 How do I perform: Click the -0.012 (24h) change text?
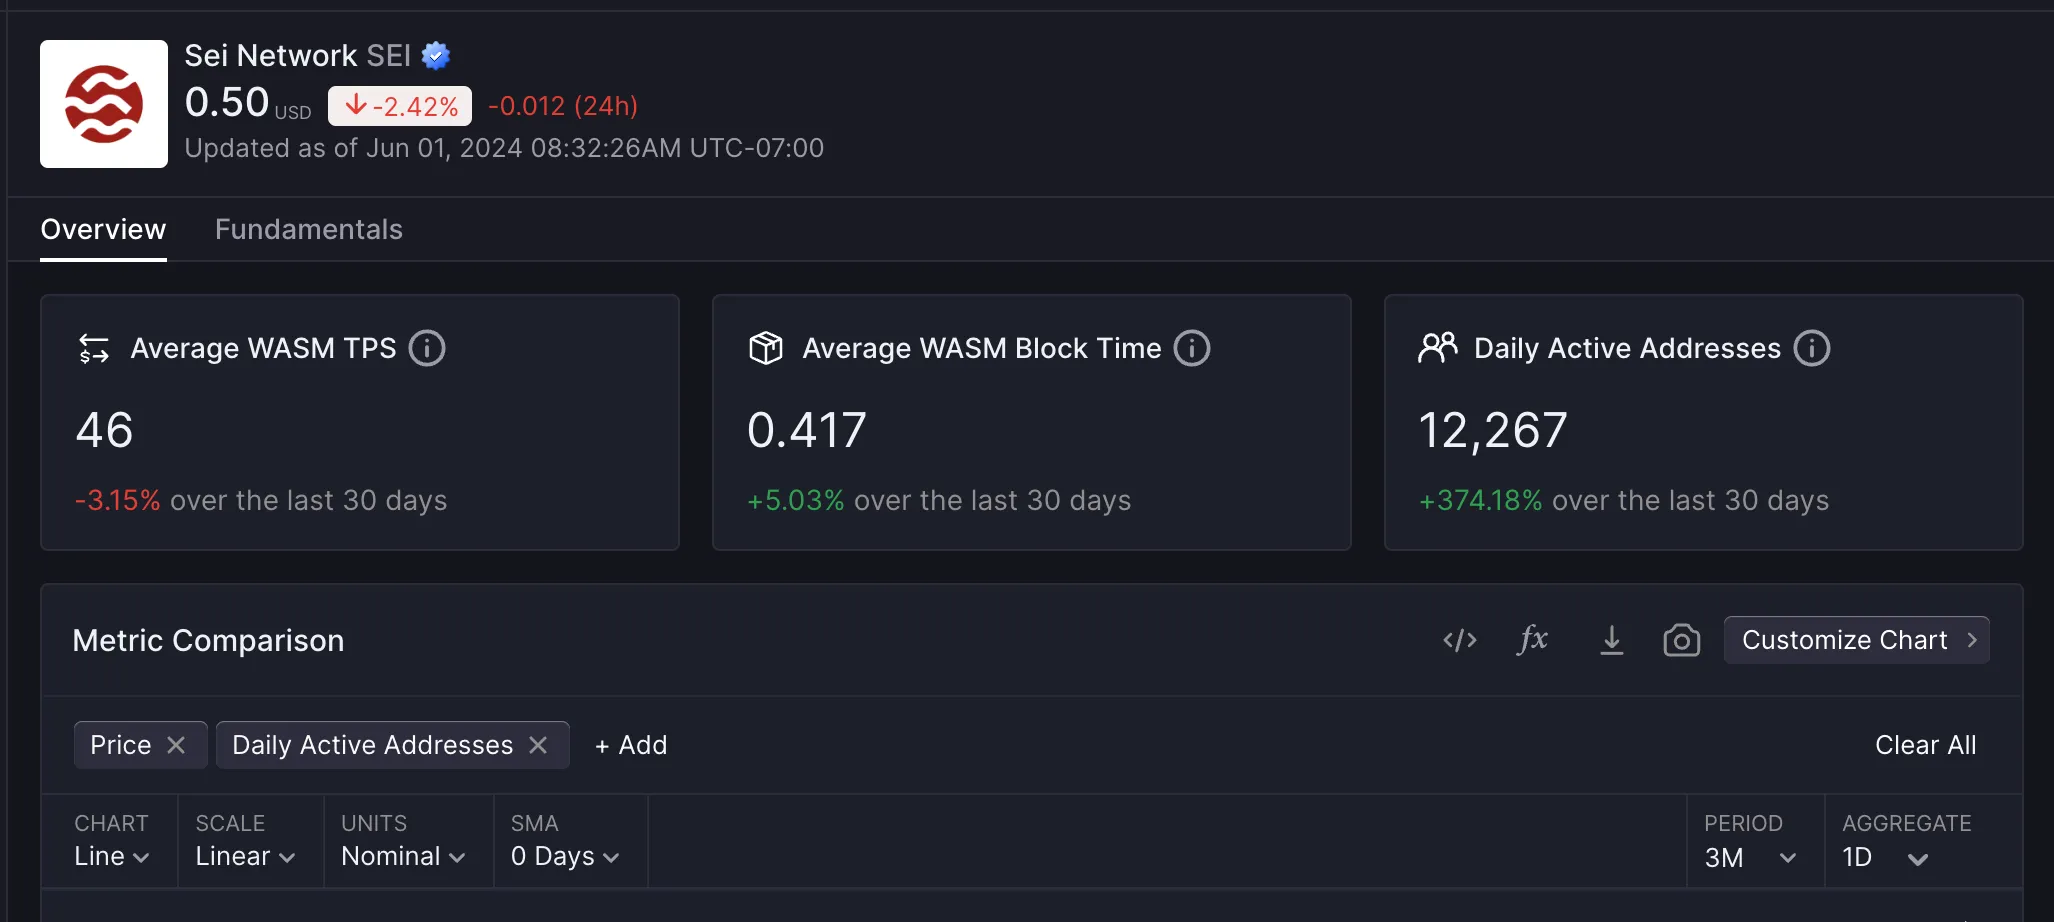pyautogui.click(x=563, y=106)
